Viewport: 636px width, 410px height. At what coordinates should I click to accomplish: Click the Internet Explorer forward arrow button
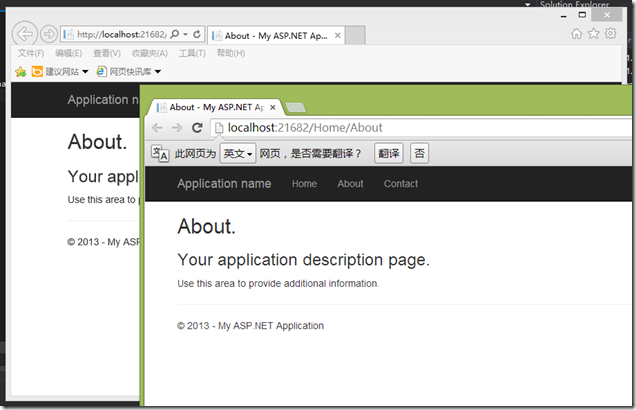(49, 35)
